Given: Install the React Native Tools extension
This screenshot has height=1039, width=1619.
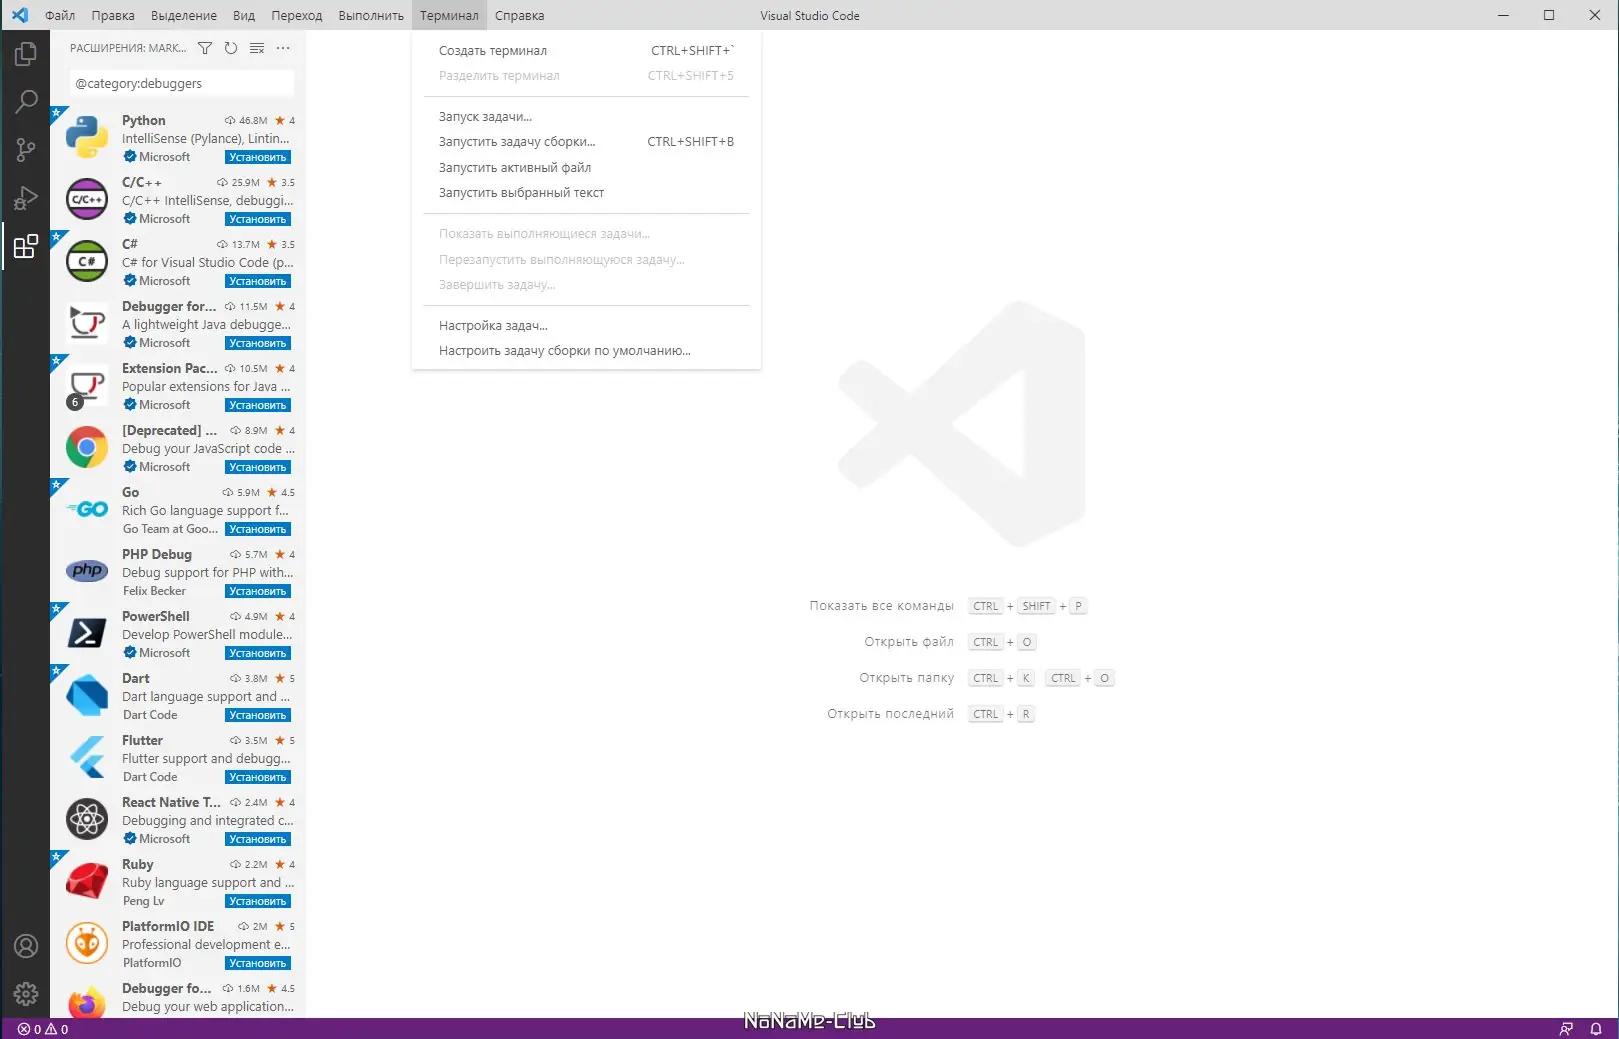Looking at the screenshot, I should pos(258,839).
